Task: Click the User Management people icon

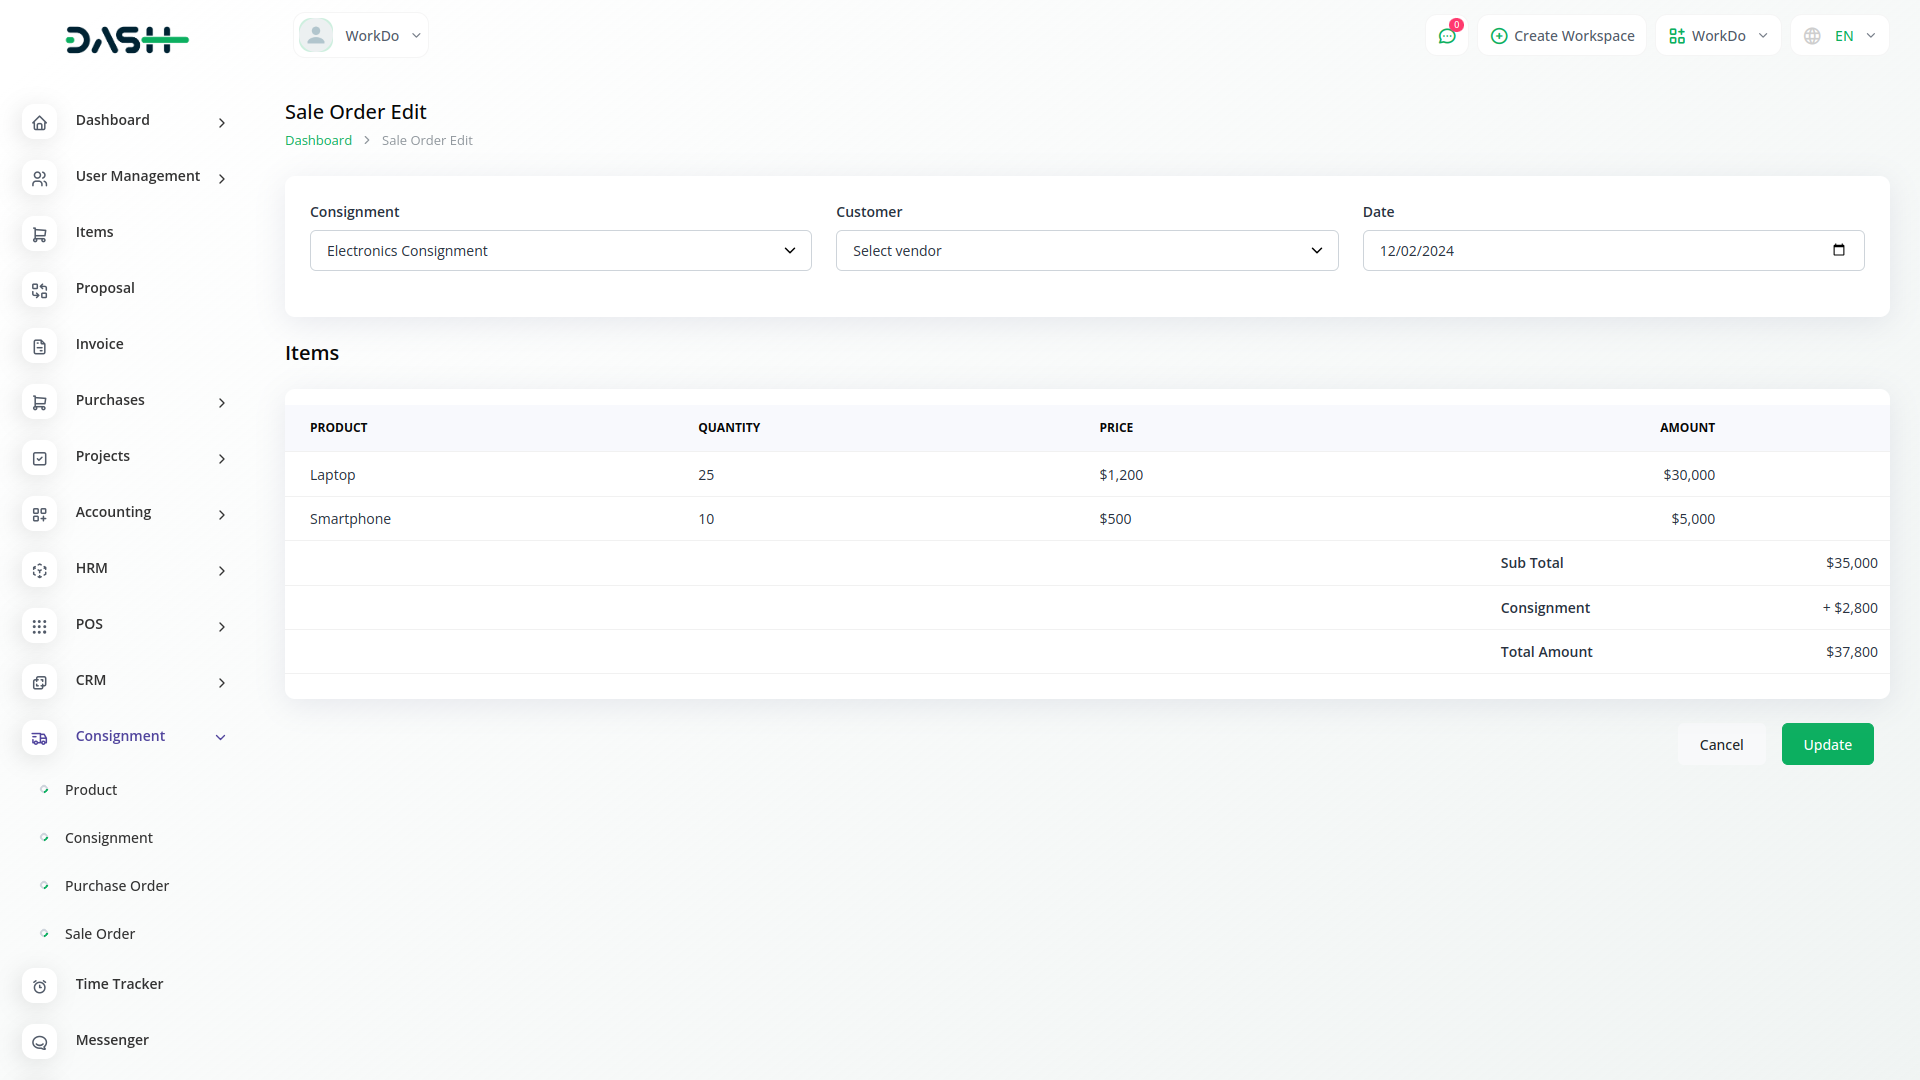Action: pyautogui.click(x=39, y=179)
